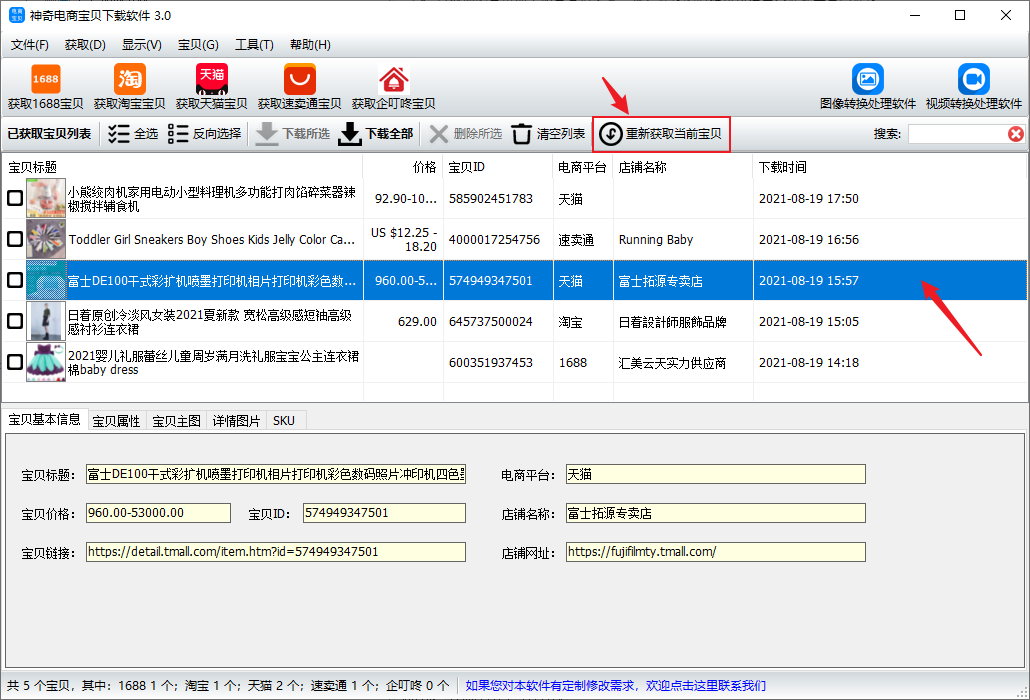Click thumbnail of 富士DE100 printer item

pos(46,280)
